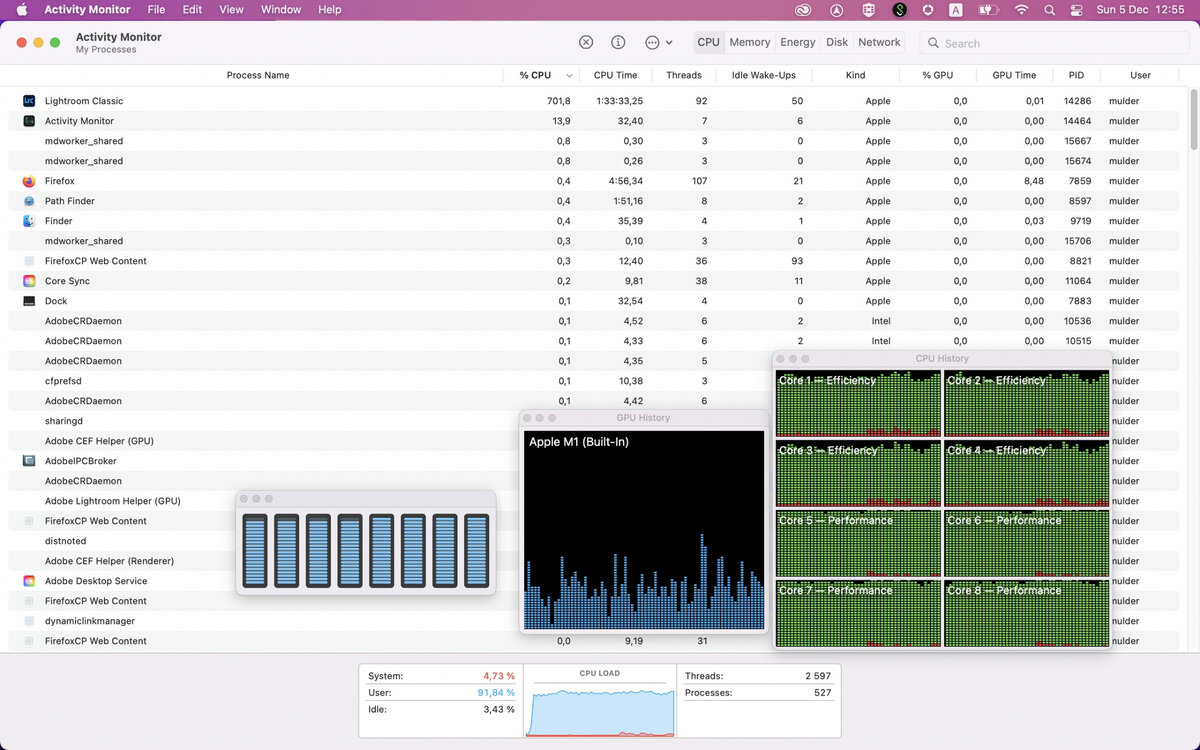Click the Adobe Desktop Service icon
This screenshot has height=750, width=1200.
[x=29, y=581]
